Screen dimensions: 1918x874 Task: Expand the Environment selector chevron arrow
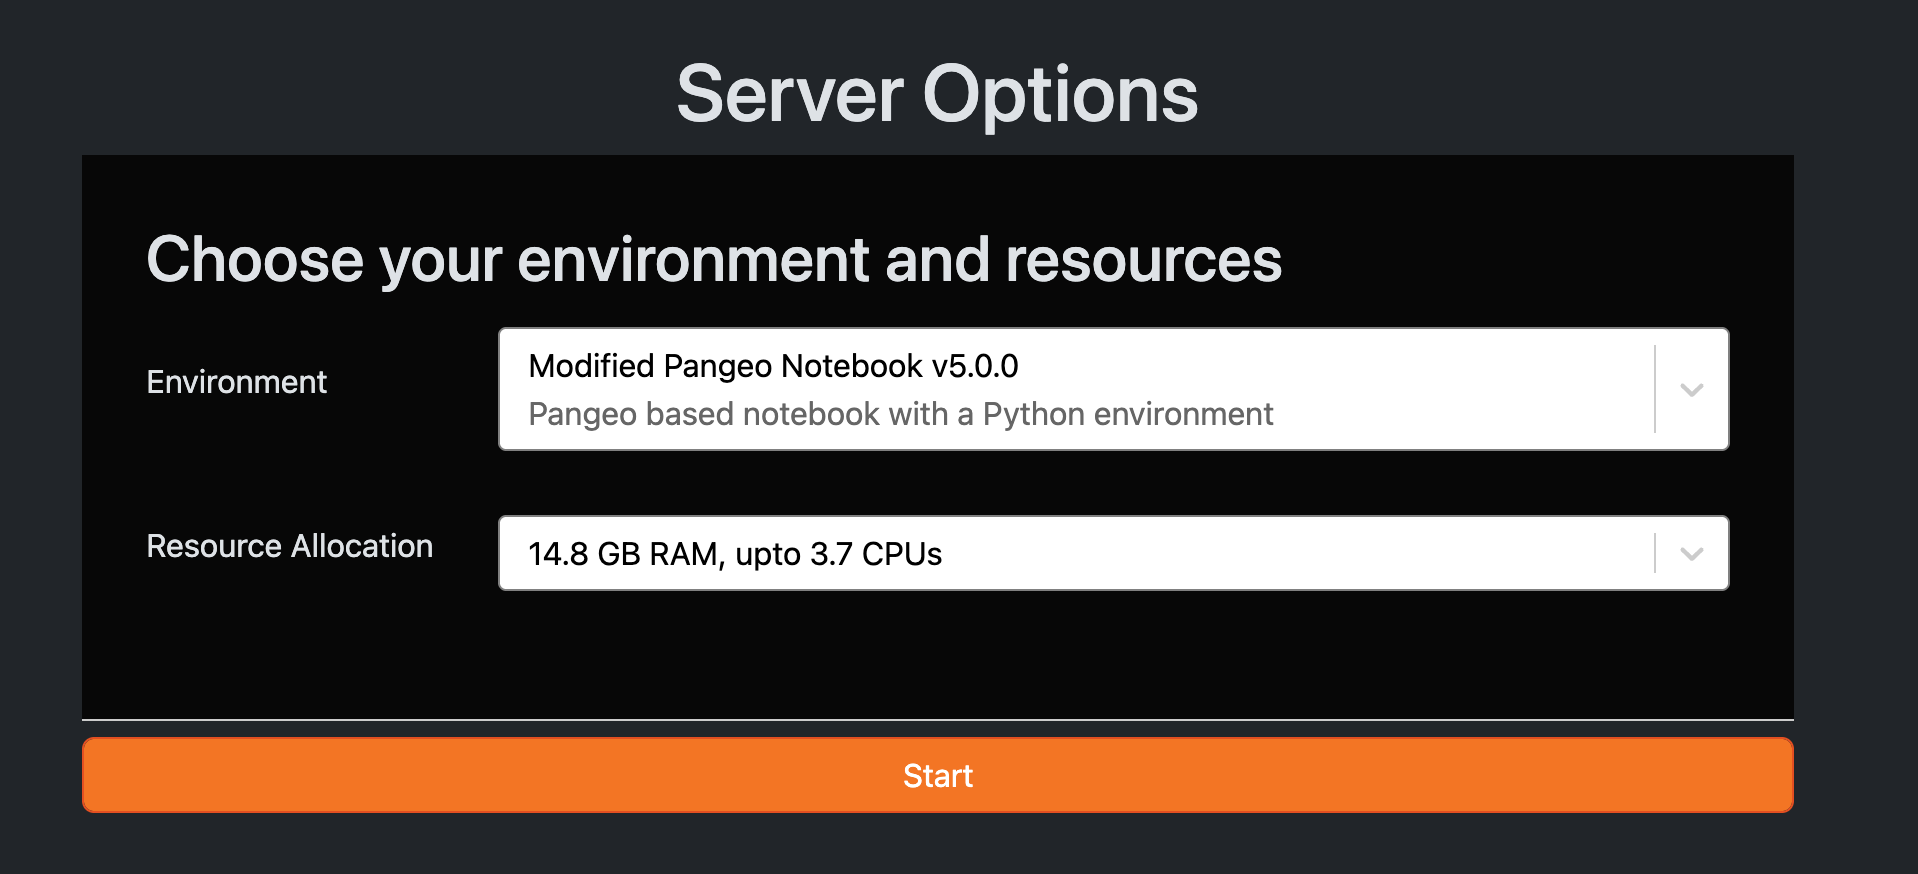[x=1692, y=390]
